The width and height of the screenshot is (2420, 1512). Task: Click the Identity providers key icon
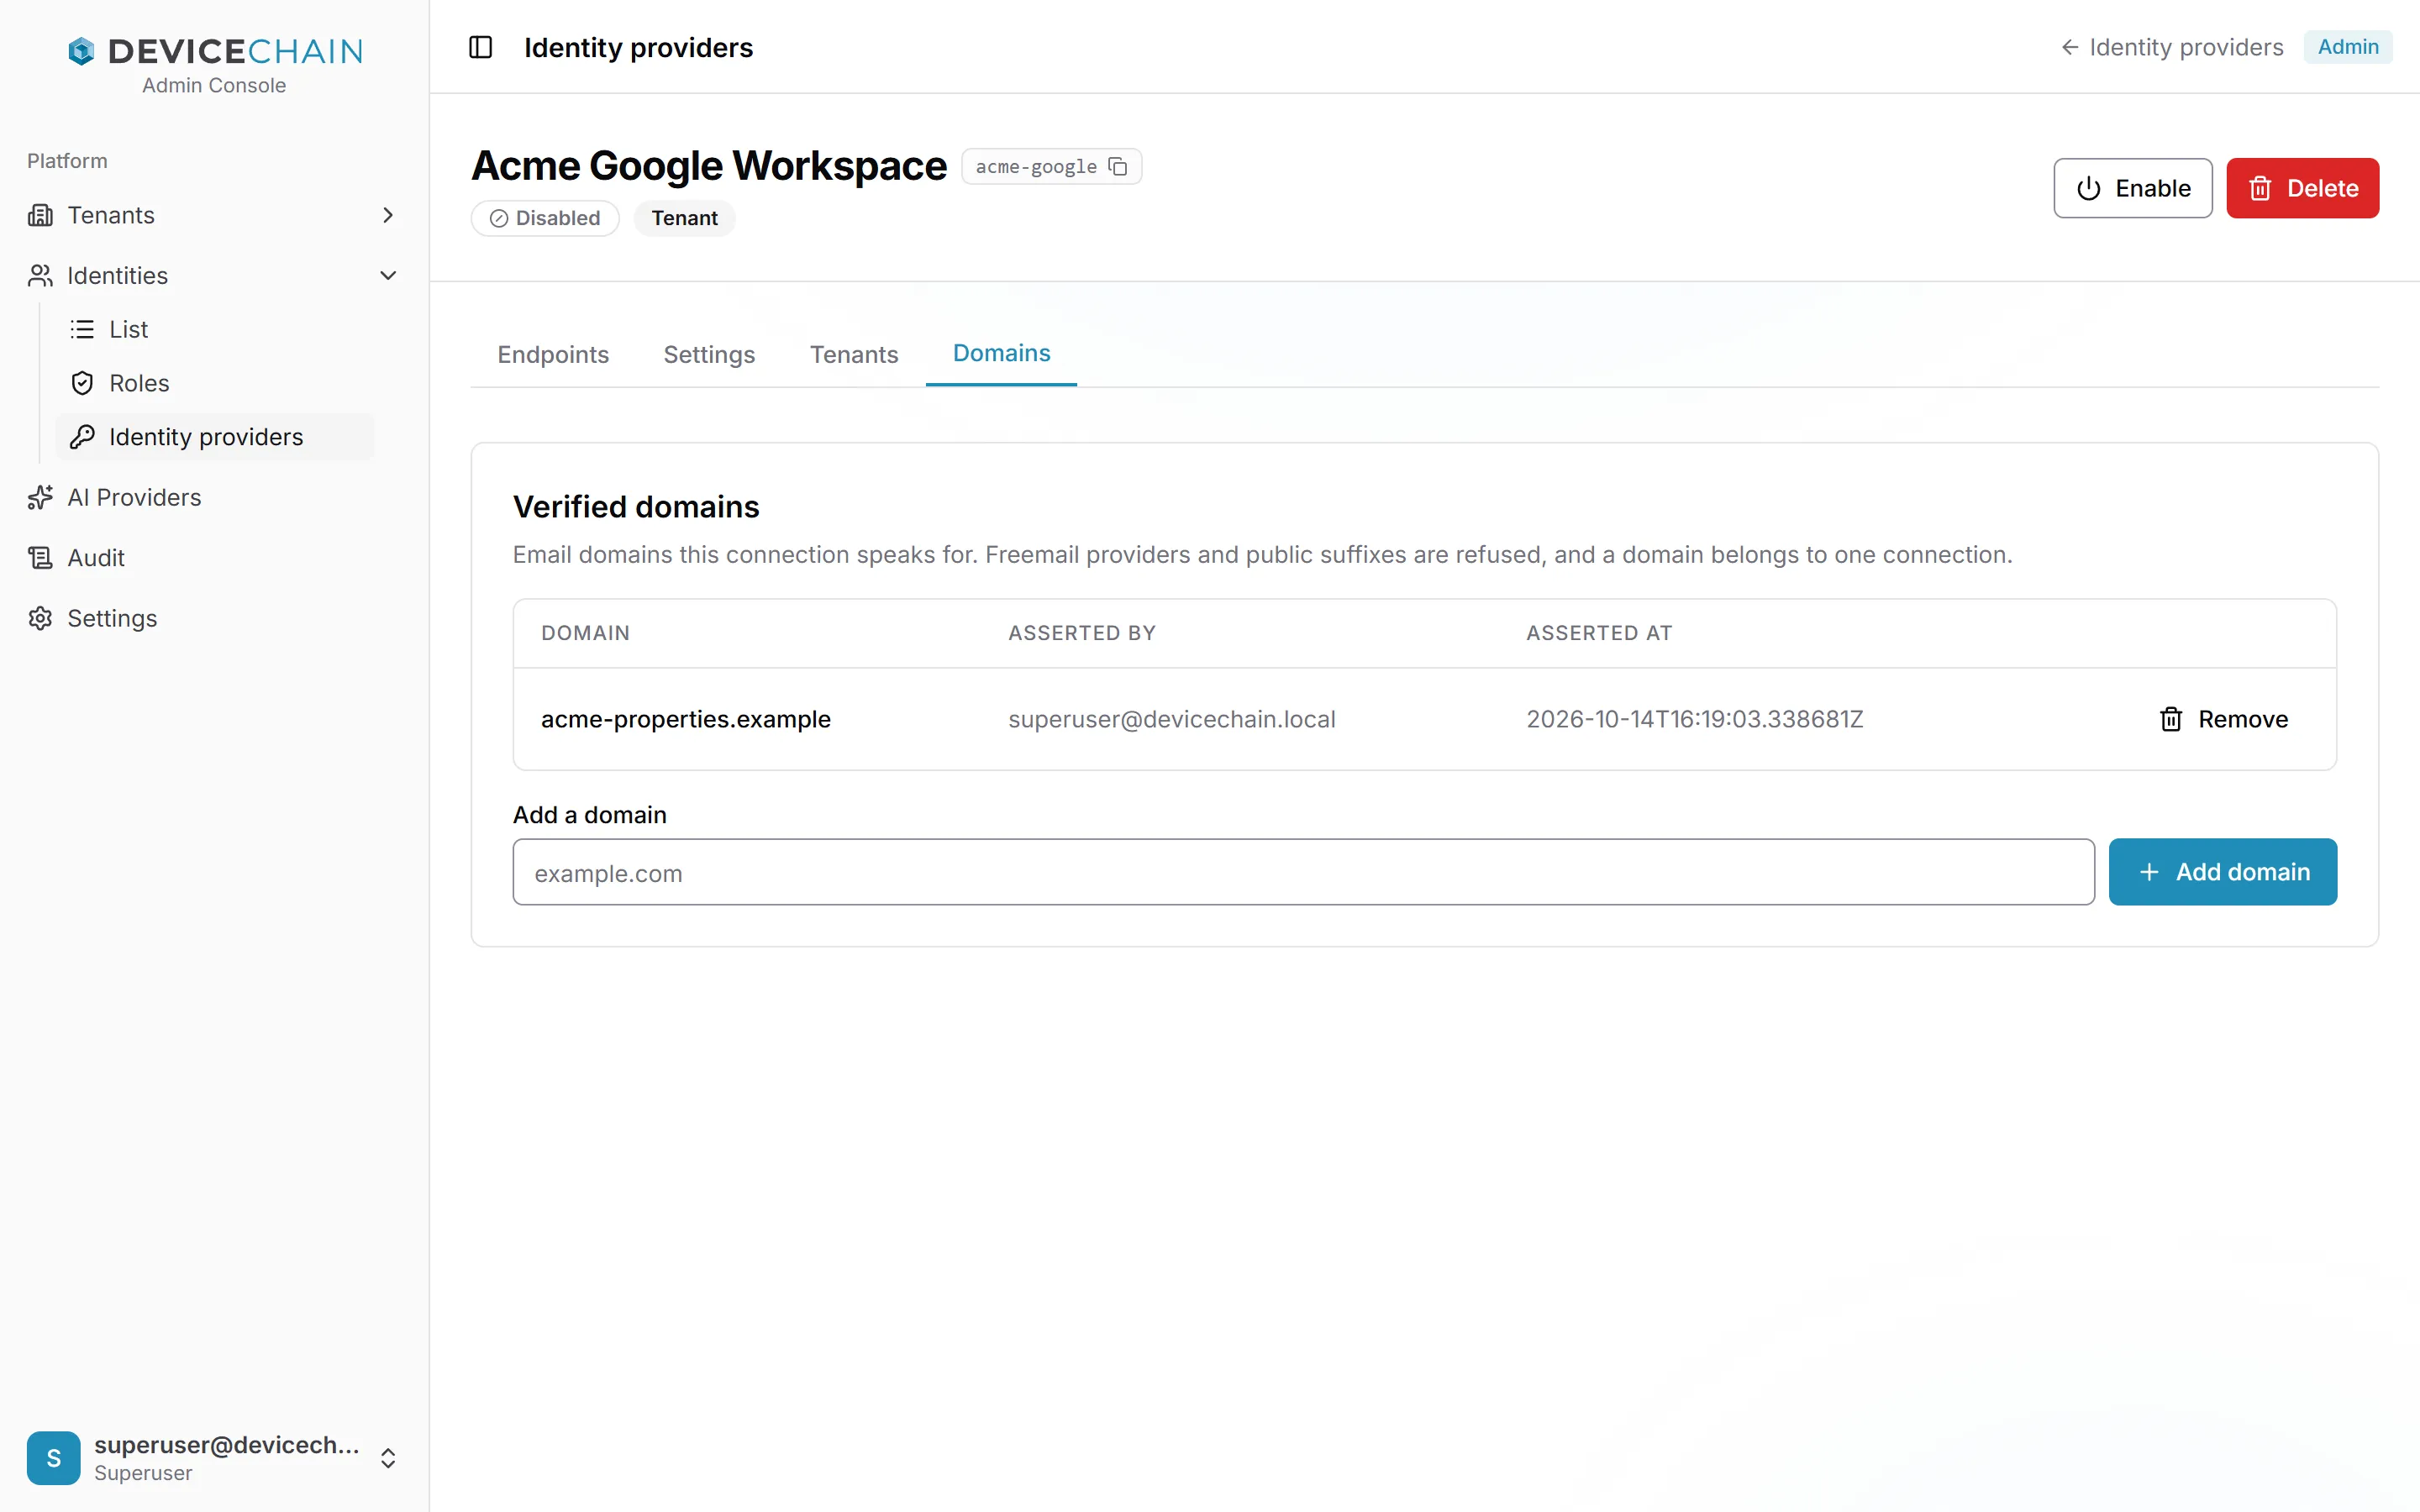coord(82,437)
